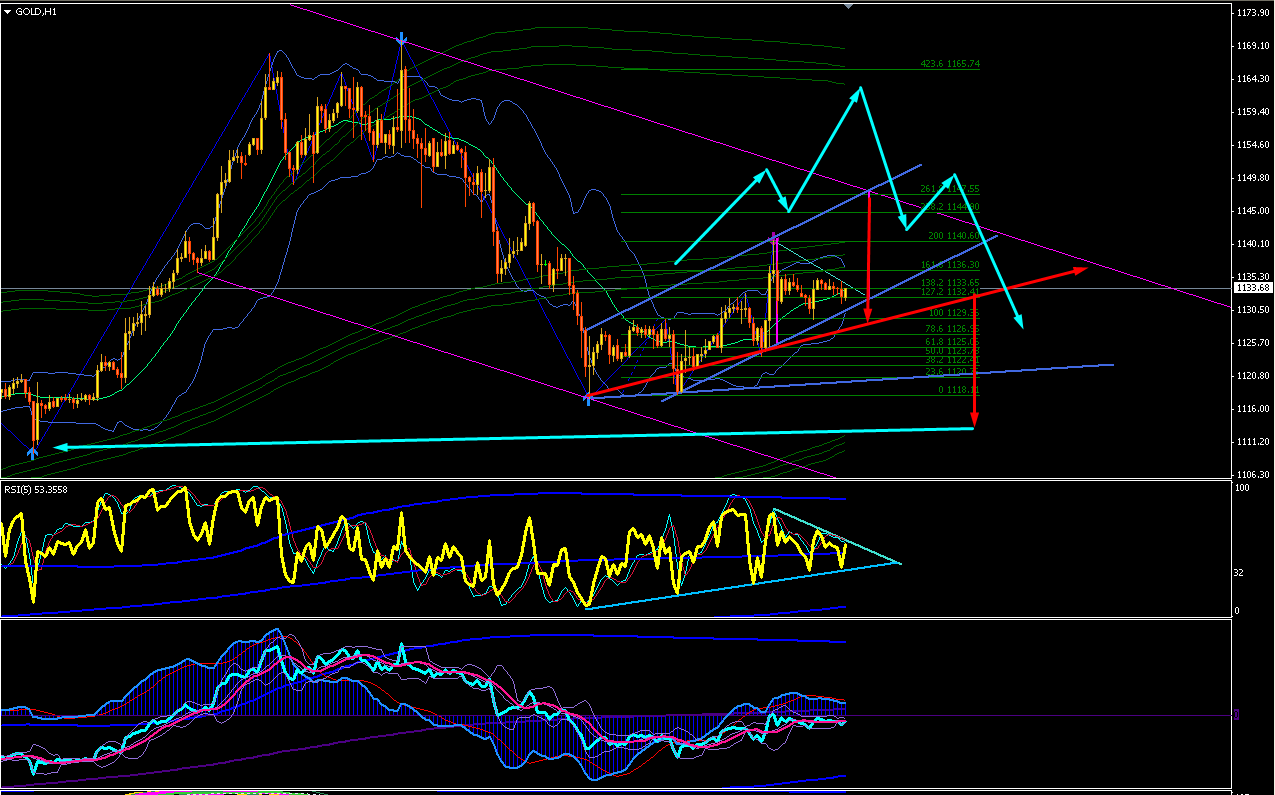Click price scale value 1106.30

[x=1252, y=475]
